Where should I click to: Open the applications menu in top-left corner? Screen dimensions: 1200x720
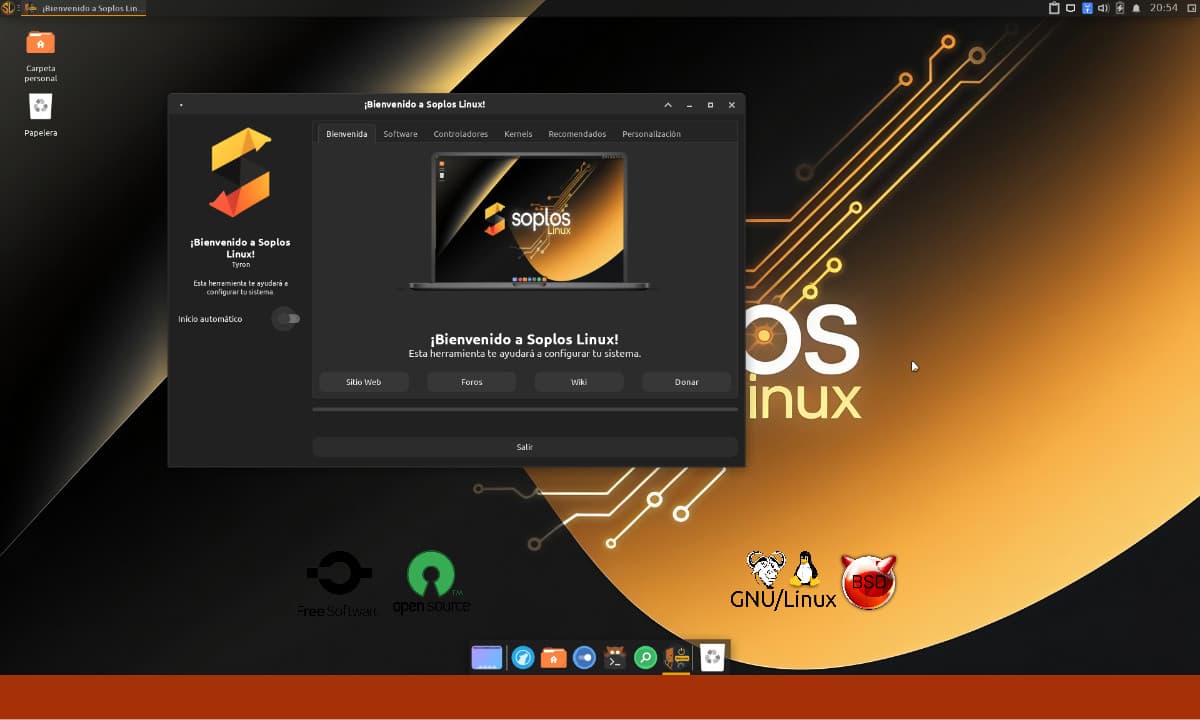(8, 8)
